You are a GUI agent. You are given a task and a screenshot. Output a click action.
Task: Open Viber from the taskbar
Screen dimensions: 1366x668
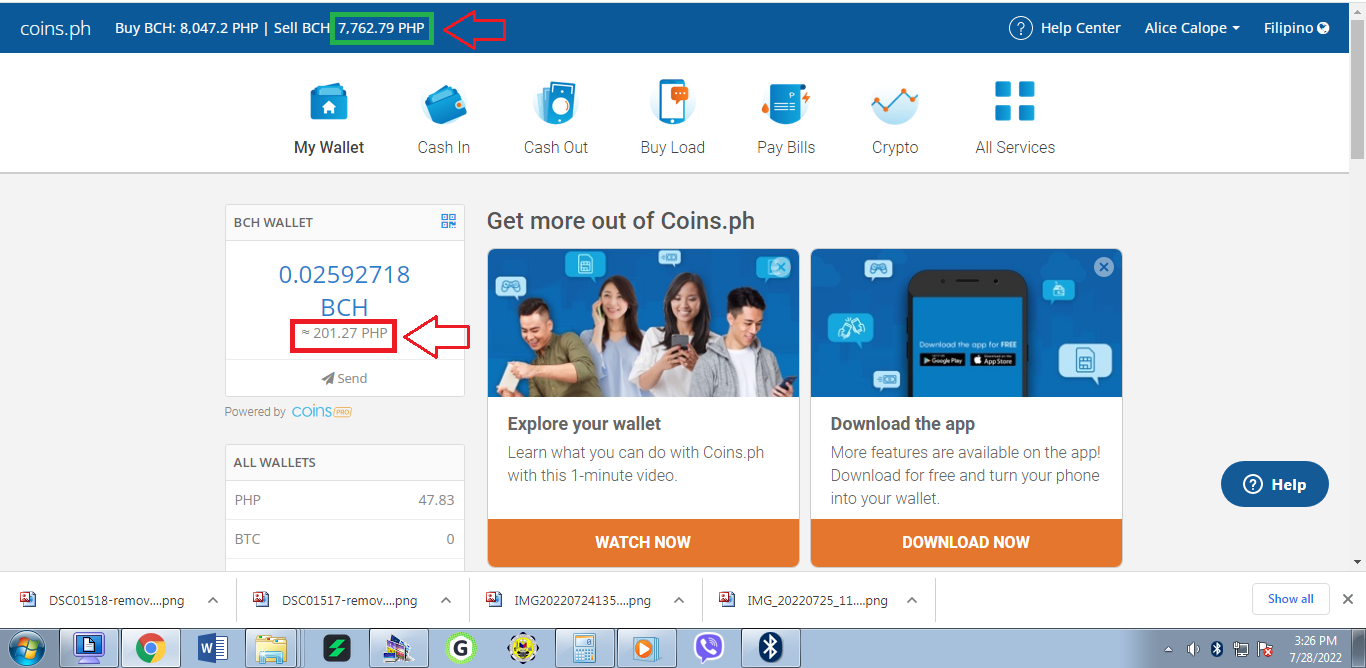(x=708, y=648)
